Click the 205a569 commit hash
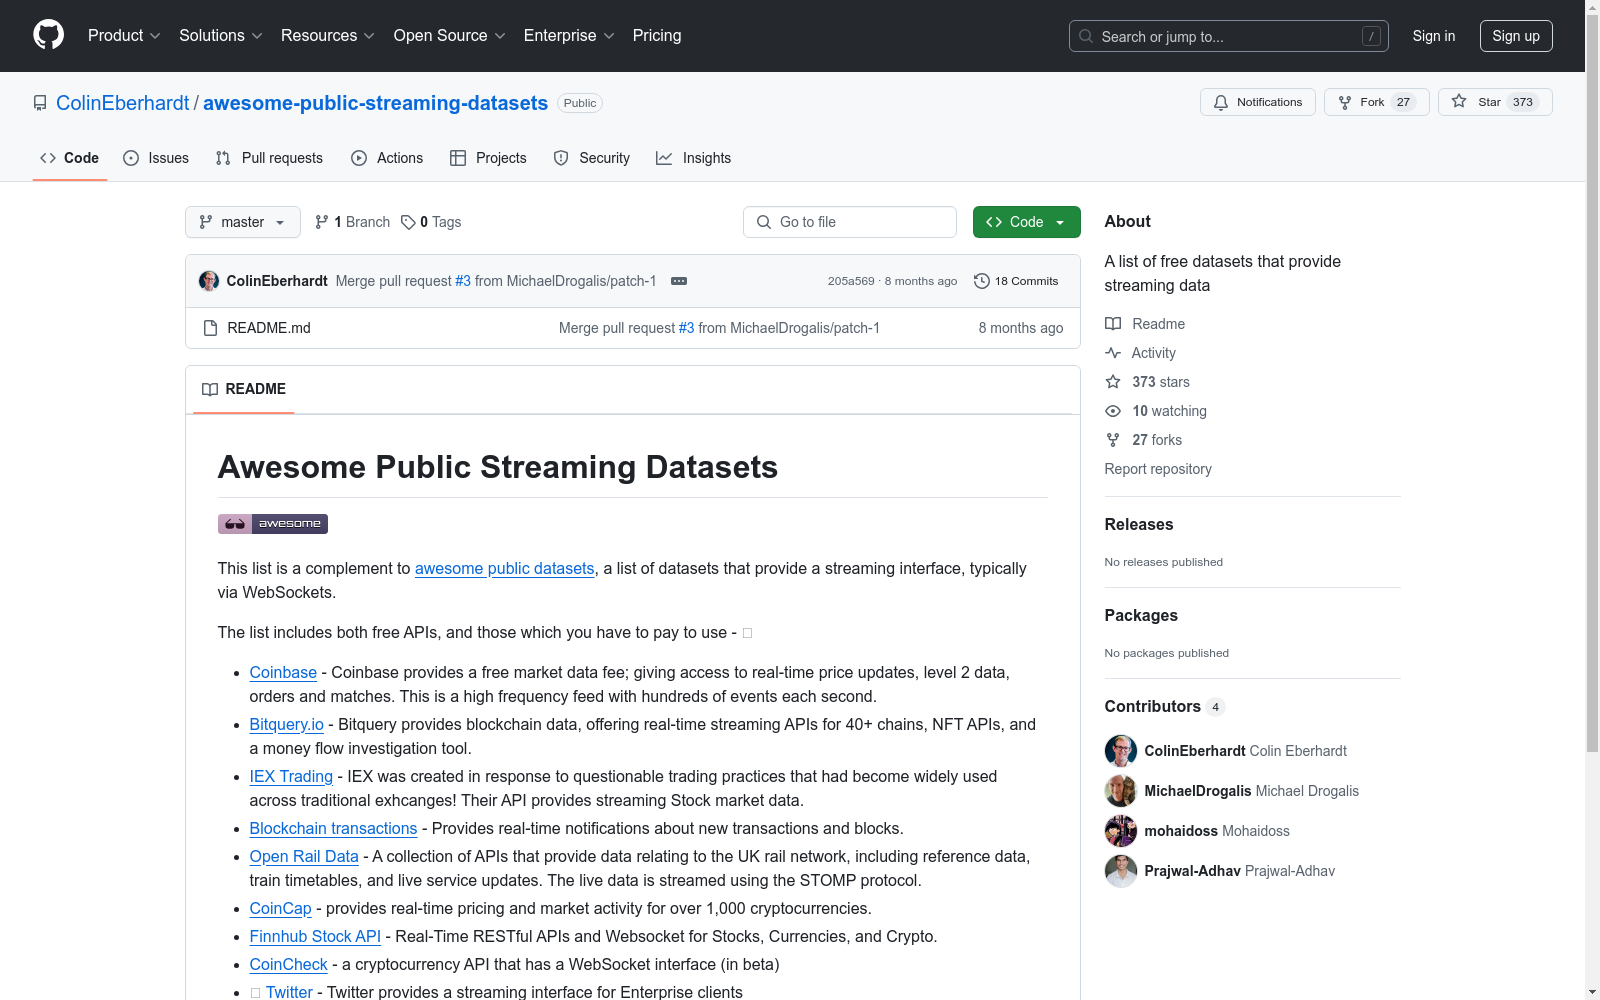The height and width of the screenshot is (1000, 1600). pos(851,281)
